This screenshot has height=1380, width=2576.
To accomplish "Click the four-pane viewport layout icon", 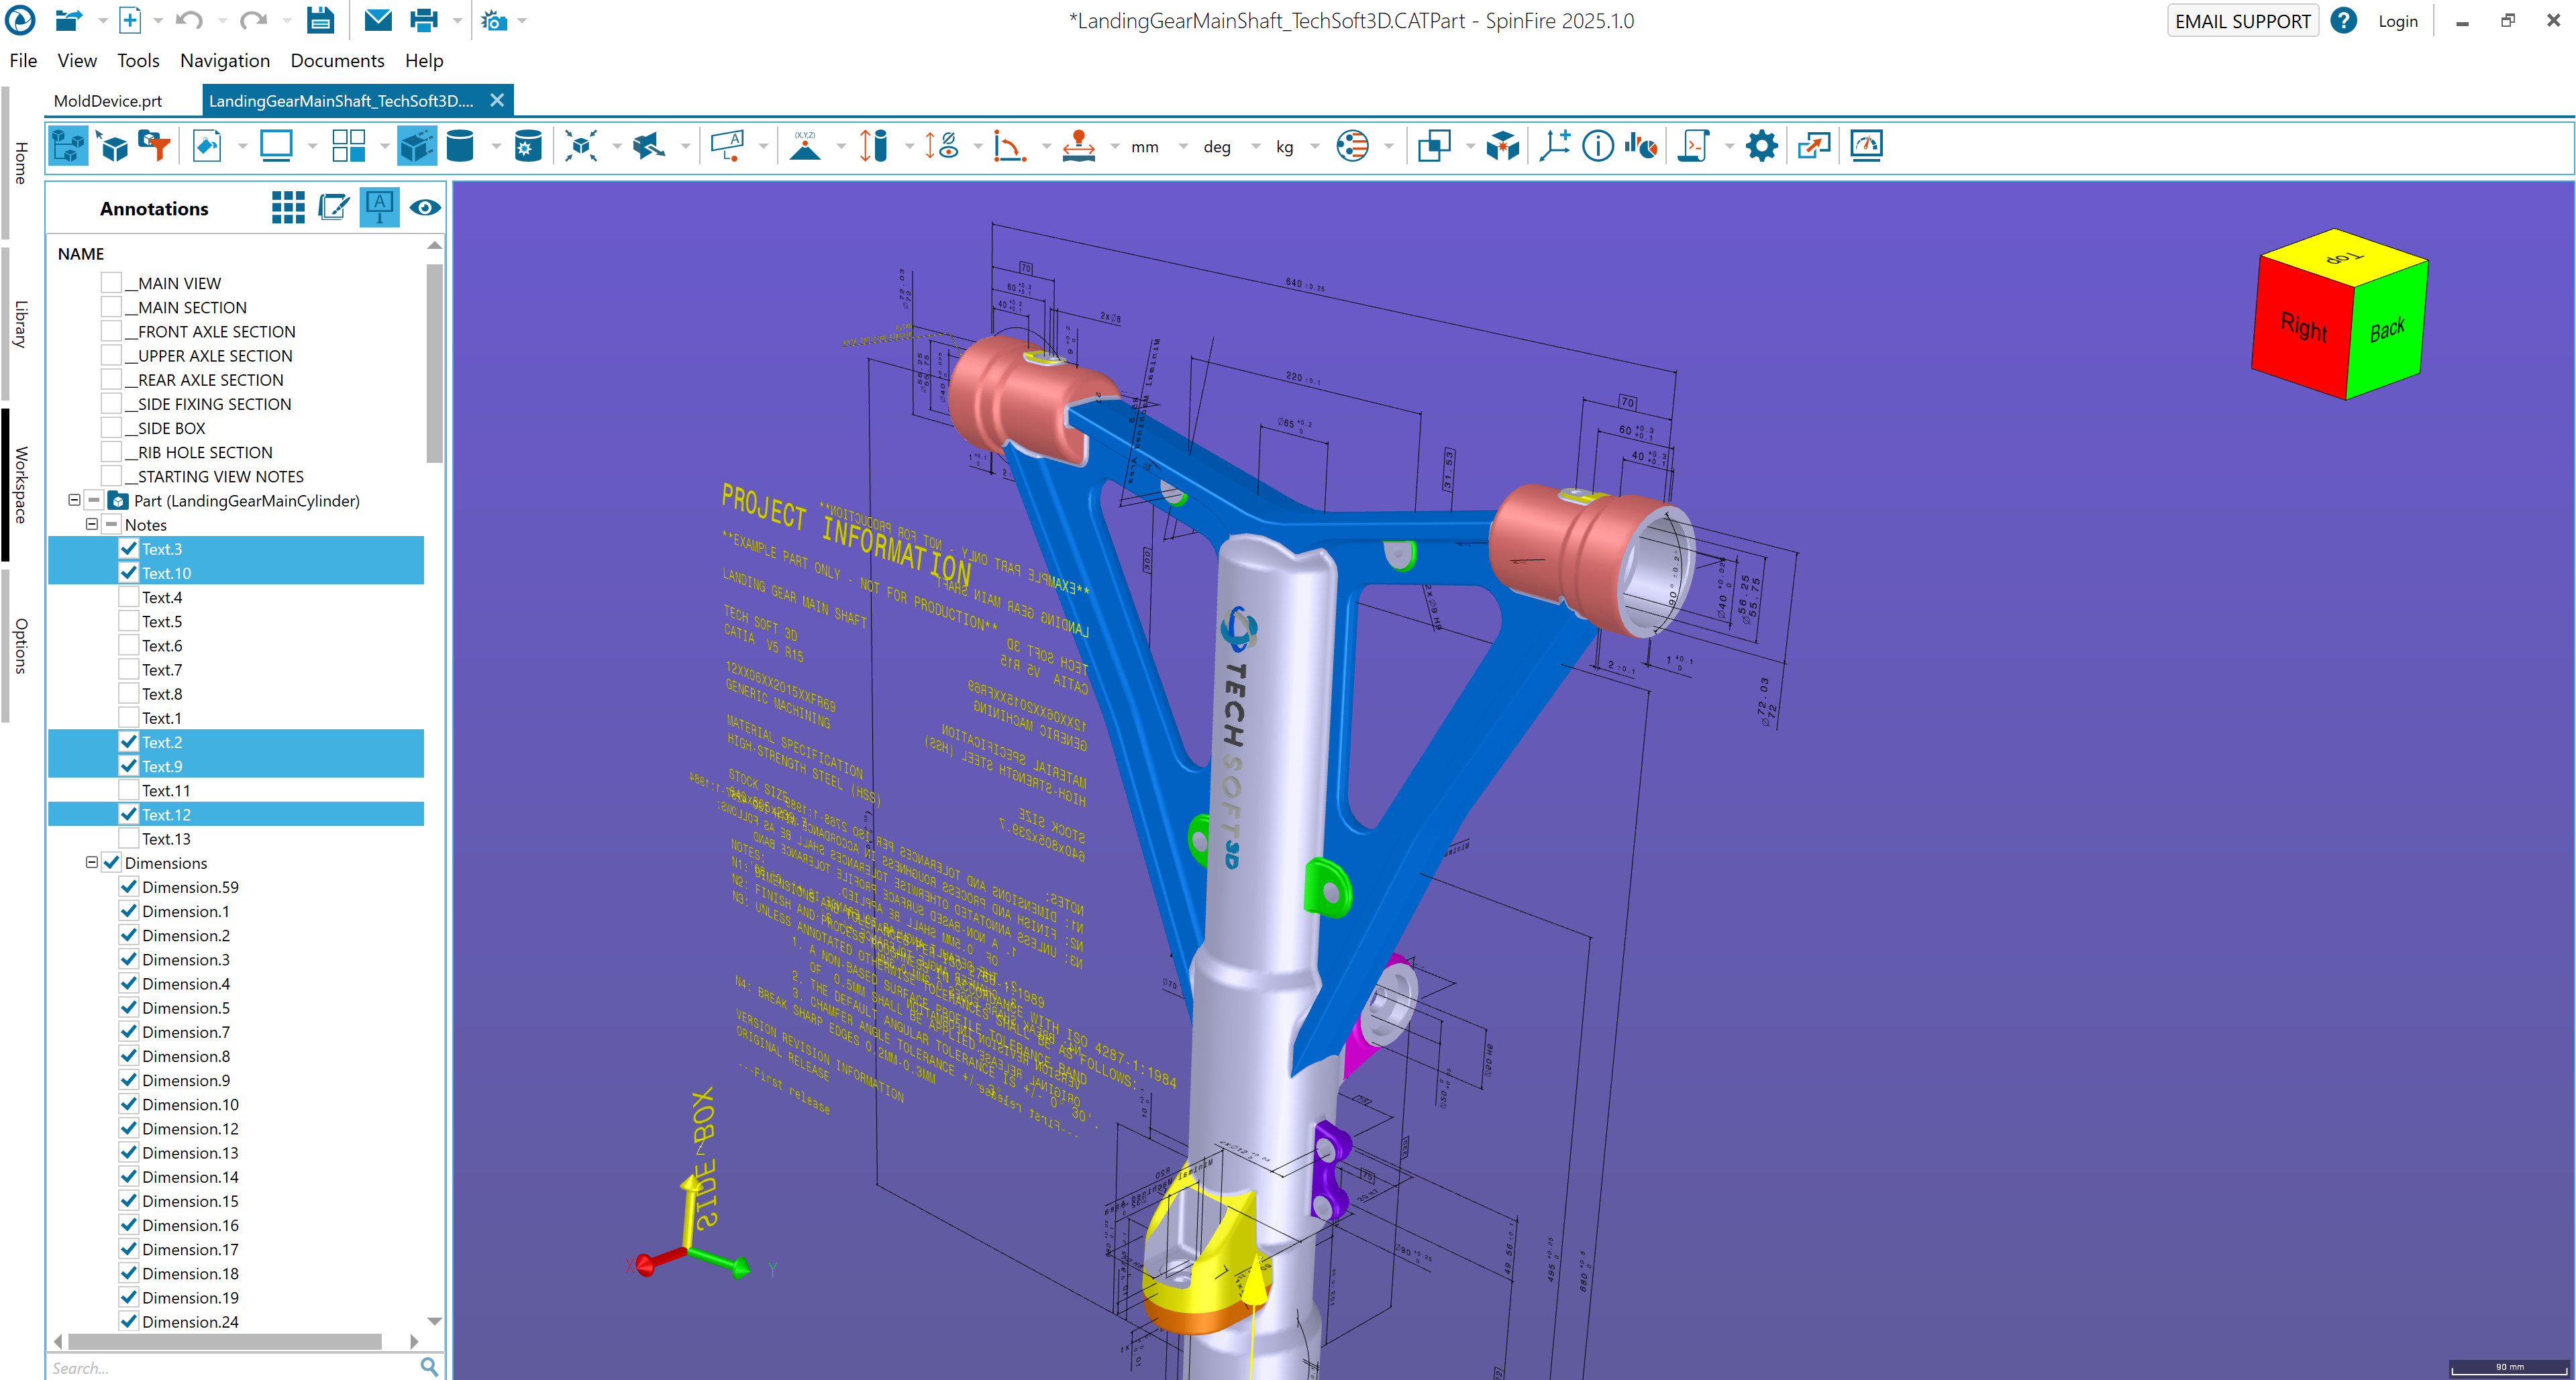I will click(348, 146).
